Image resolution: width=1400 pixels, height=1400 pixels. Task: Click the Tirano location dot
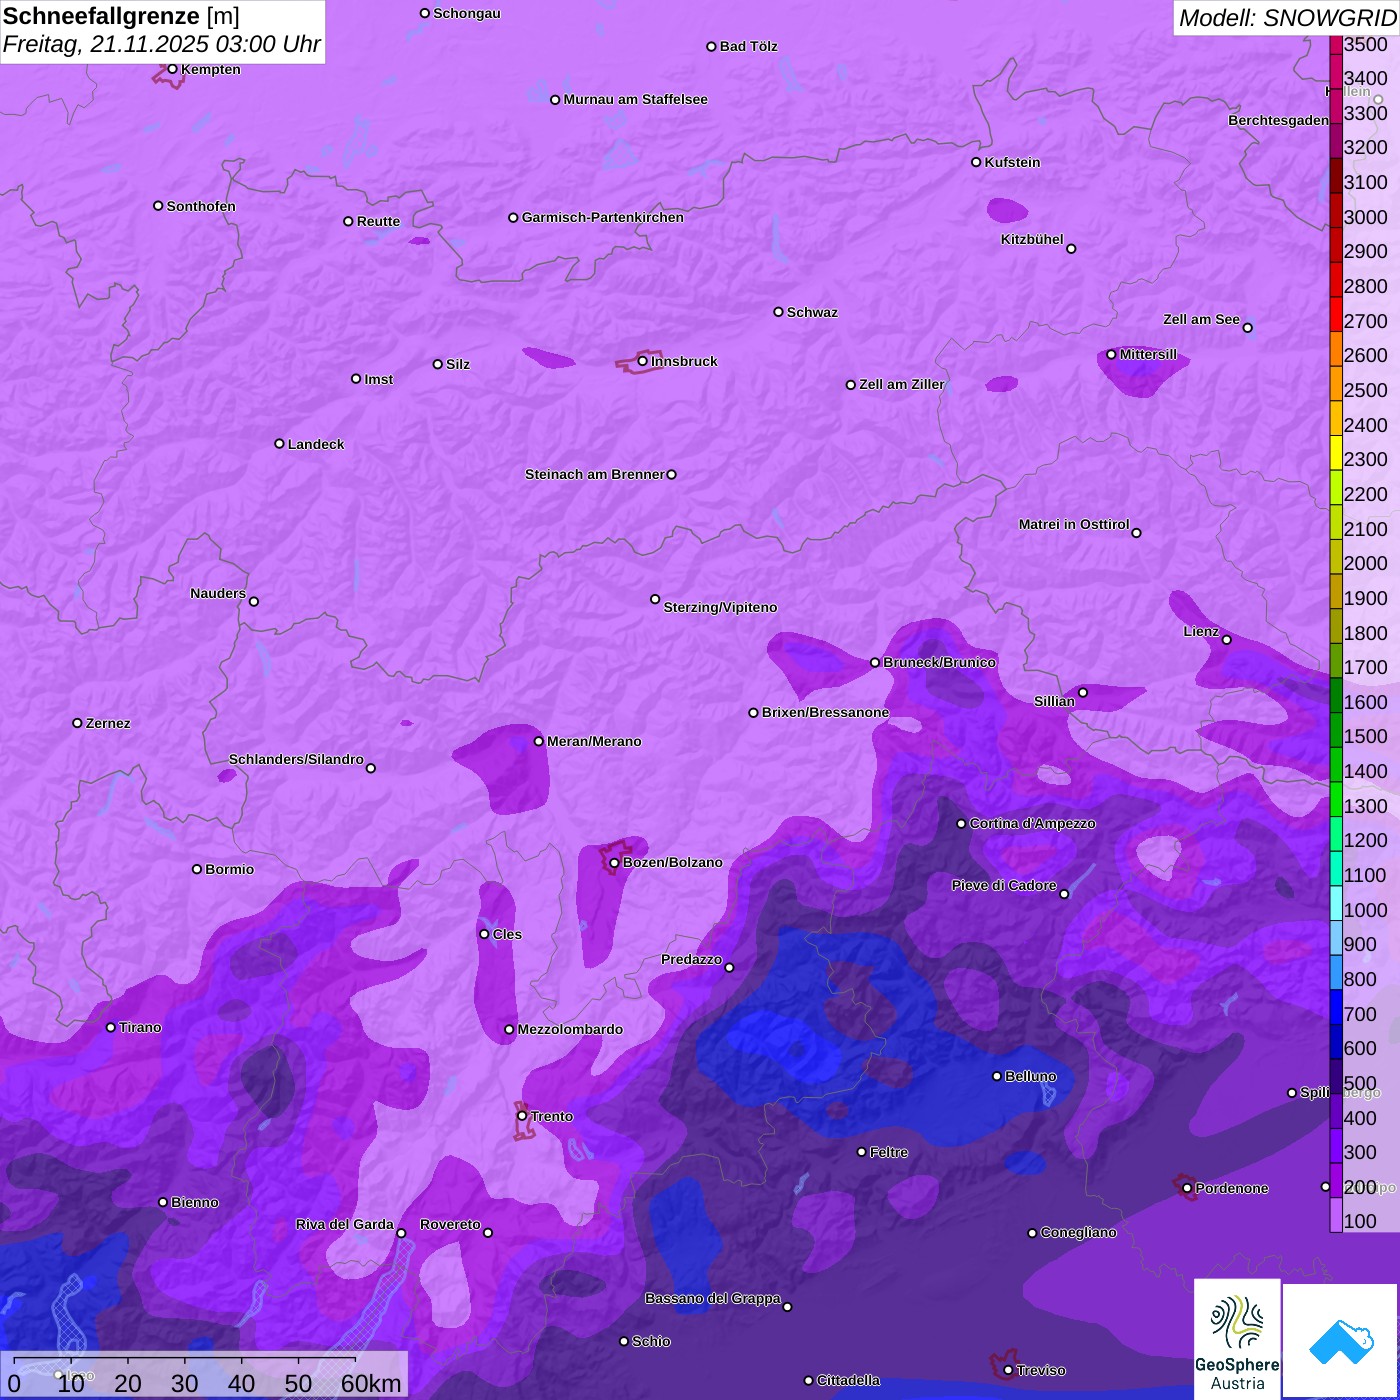(x=111, y=1027)
